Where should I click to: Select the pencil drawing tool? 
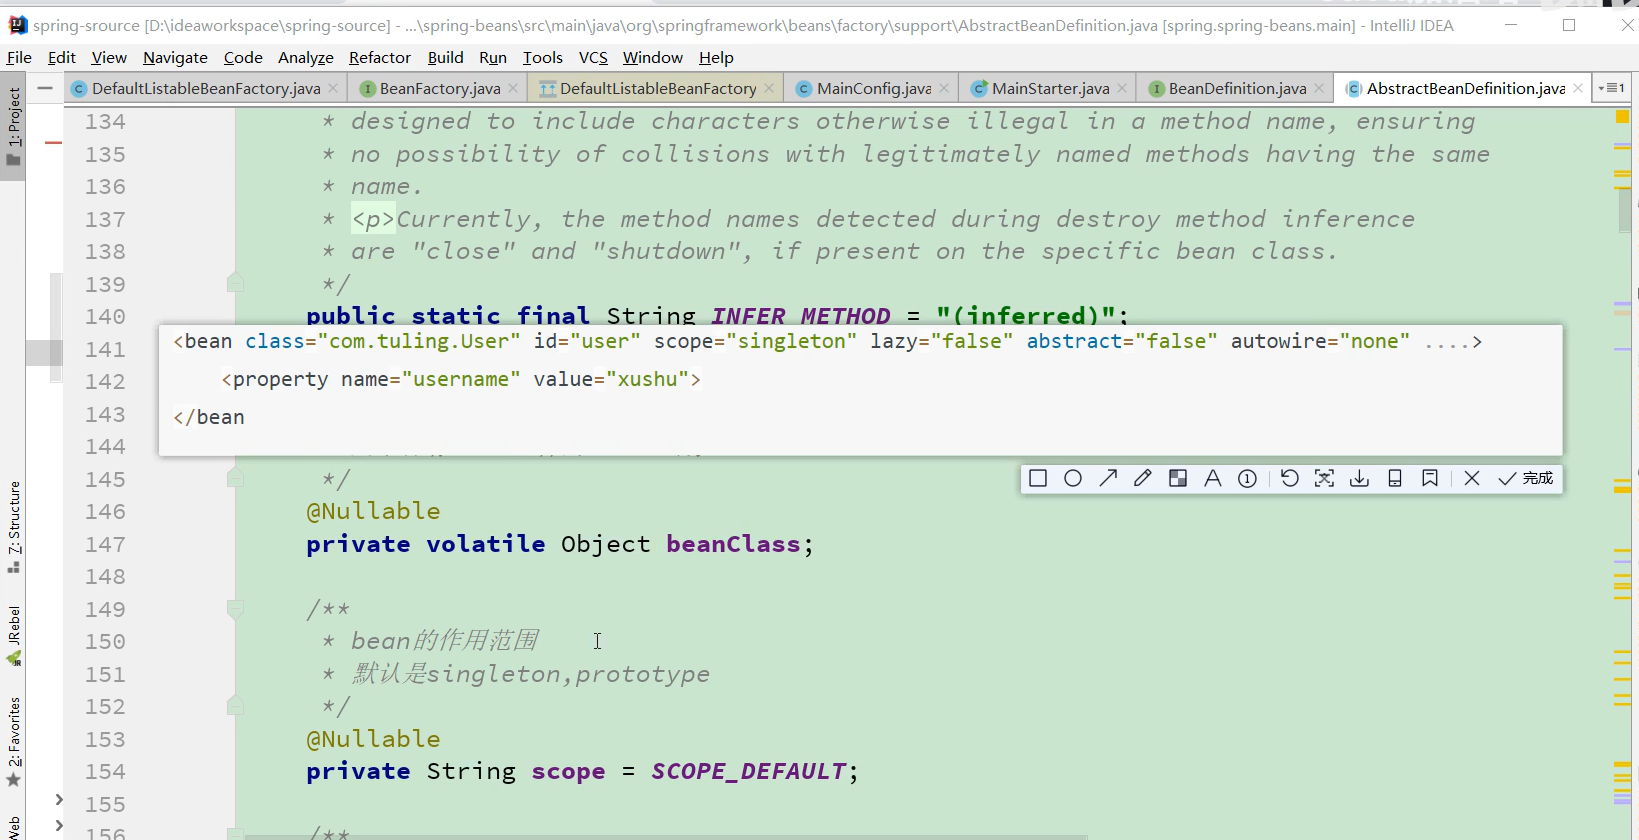pyautogui.click(x=1143, y=479)
